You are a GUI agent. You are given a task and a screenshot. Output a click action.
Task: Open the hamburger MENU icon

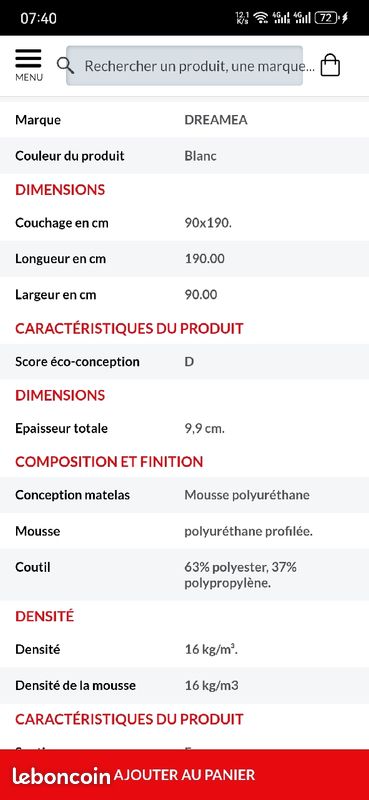click(x=29, y=65)
